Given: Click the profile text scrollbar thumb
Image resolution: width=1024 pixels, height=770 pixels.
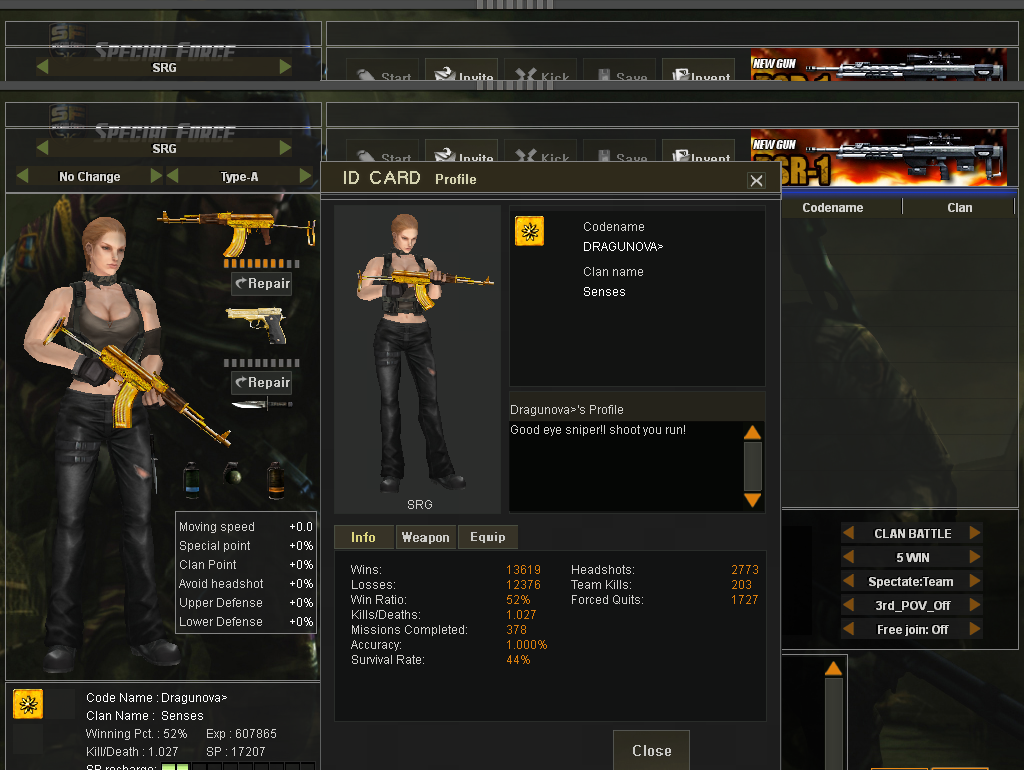Looking at the screenshot, I should click(x=752, y=466).
